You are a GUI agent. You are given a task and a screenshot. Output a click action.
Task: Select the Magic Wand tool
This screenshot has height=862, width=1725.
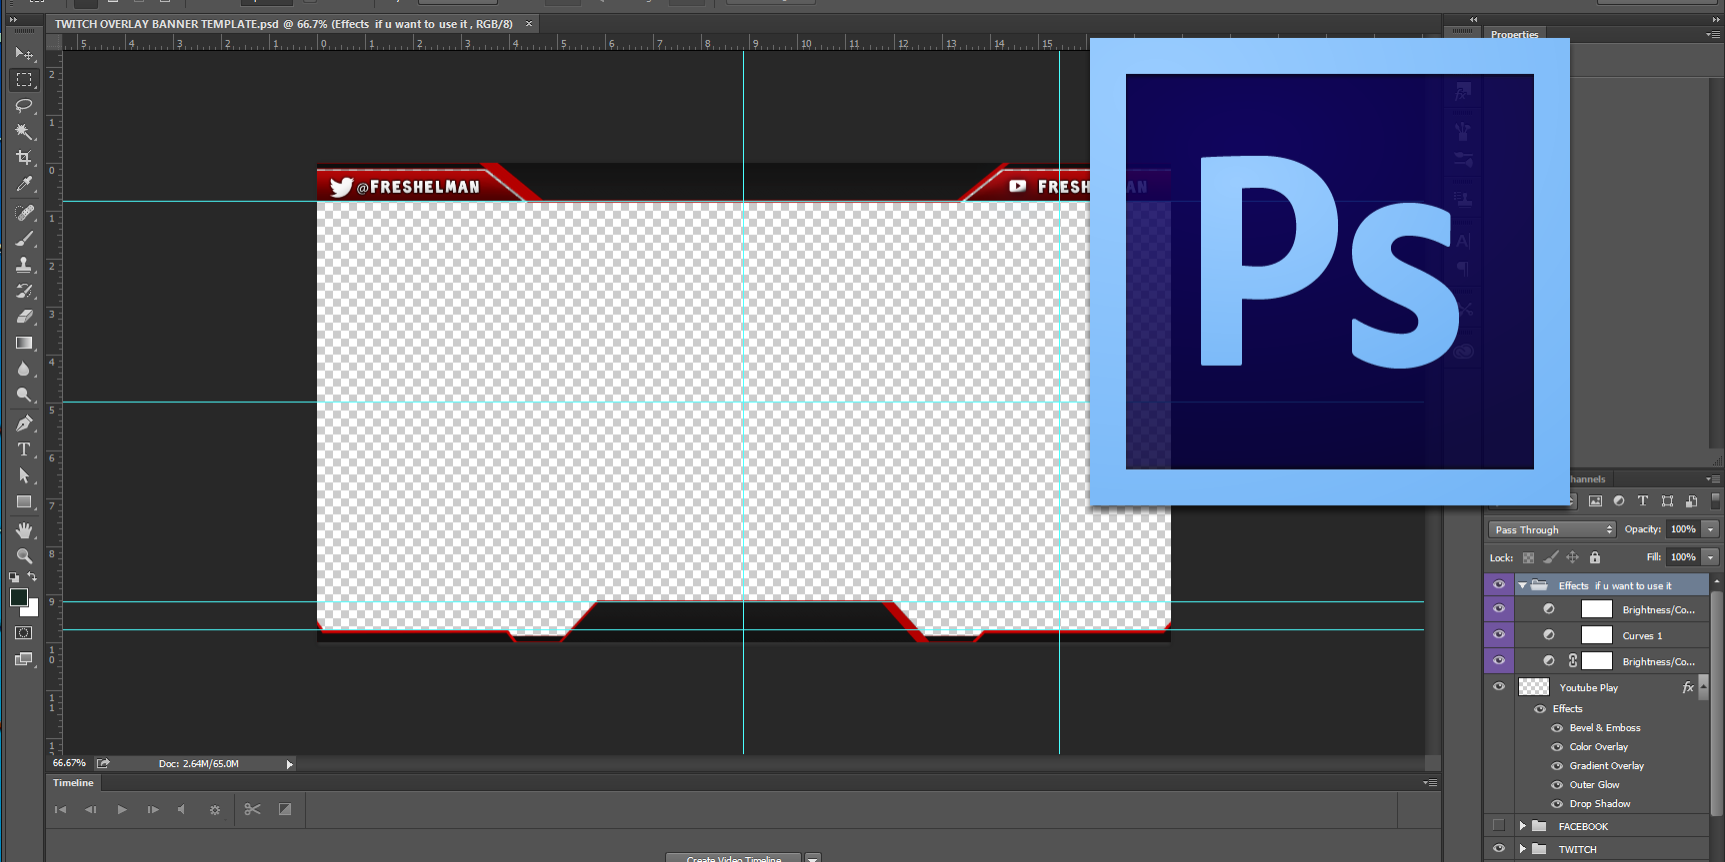pos(24,131)
